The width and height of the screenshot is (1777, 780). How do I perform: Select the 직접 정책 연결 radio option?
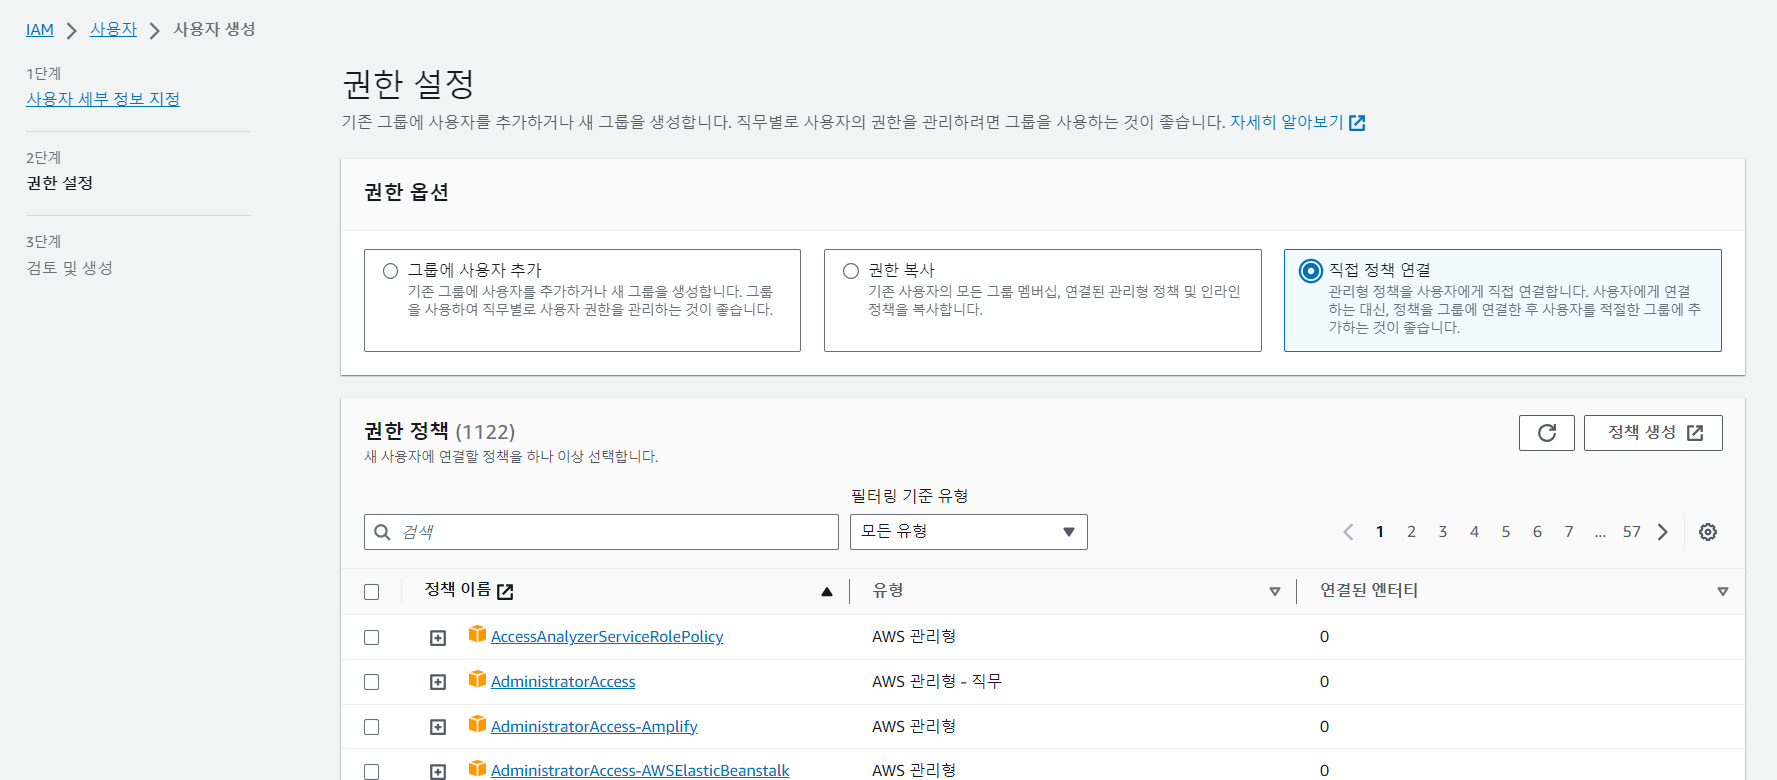tap(1310, 271)
